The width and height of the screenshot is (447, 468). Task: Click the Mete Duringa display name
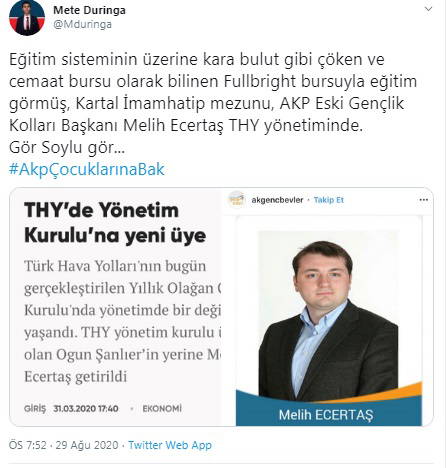[x=89, y=10]
